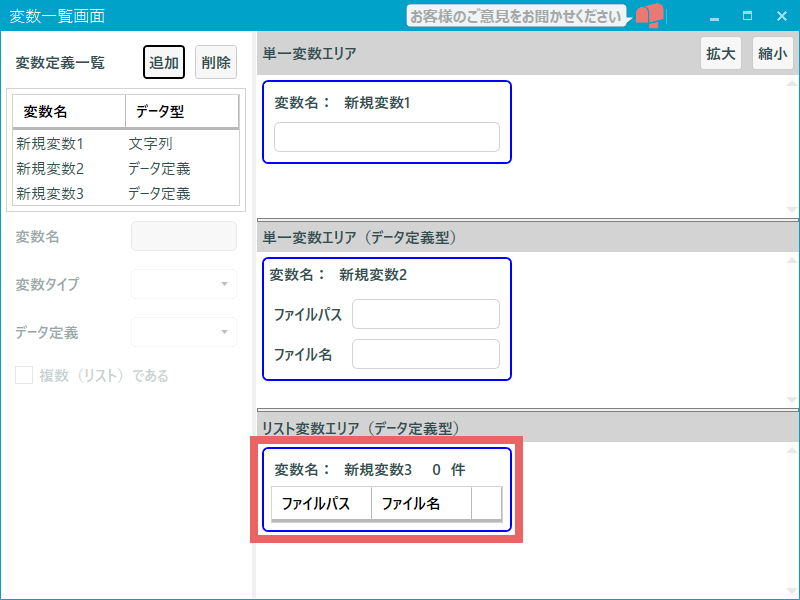Screen dimensions: 800x600
Task: Select the 新規変数1 row in variable list
Action: click(126, 143)
